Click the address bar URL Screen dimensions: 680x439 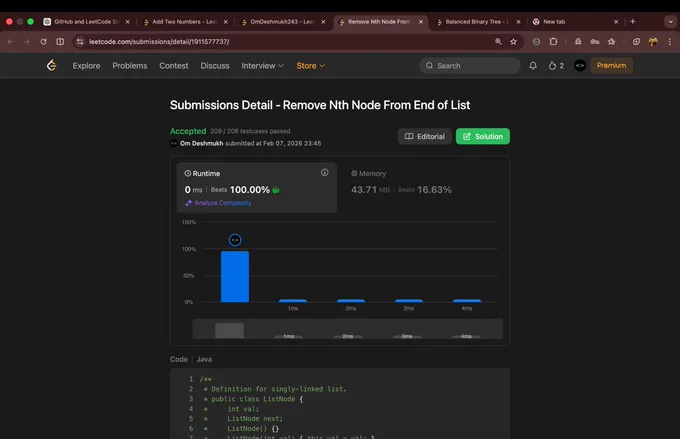(x=159, y=42)
